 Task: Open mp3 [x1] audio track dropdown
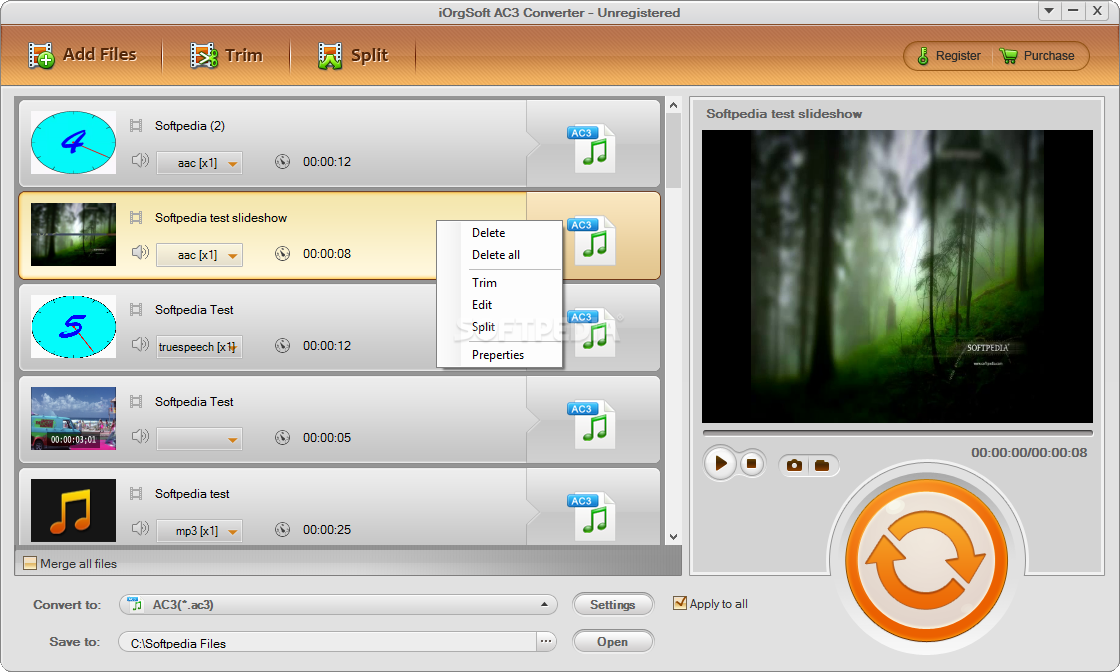199,531
